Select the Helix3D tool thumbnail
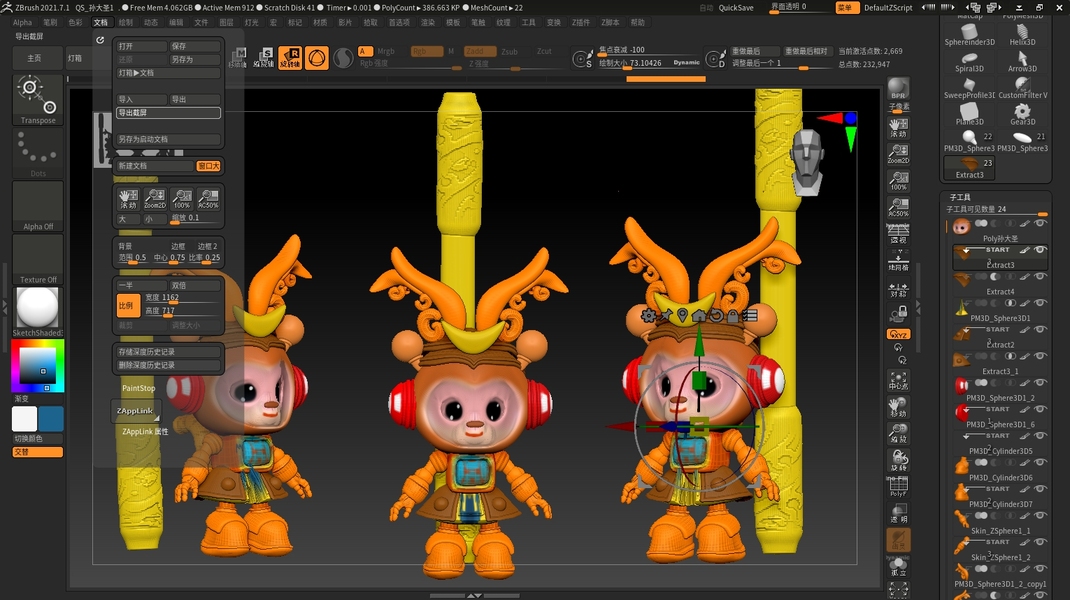Screen dimensions: 1070x600 [x=1022, y=35]
